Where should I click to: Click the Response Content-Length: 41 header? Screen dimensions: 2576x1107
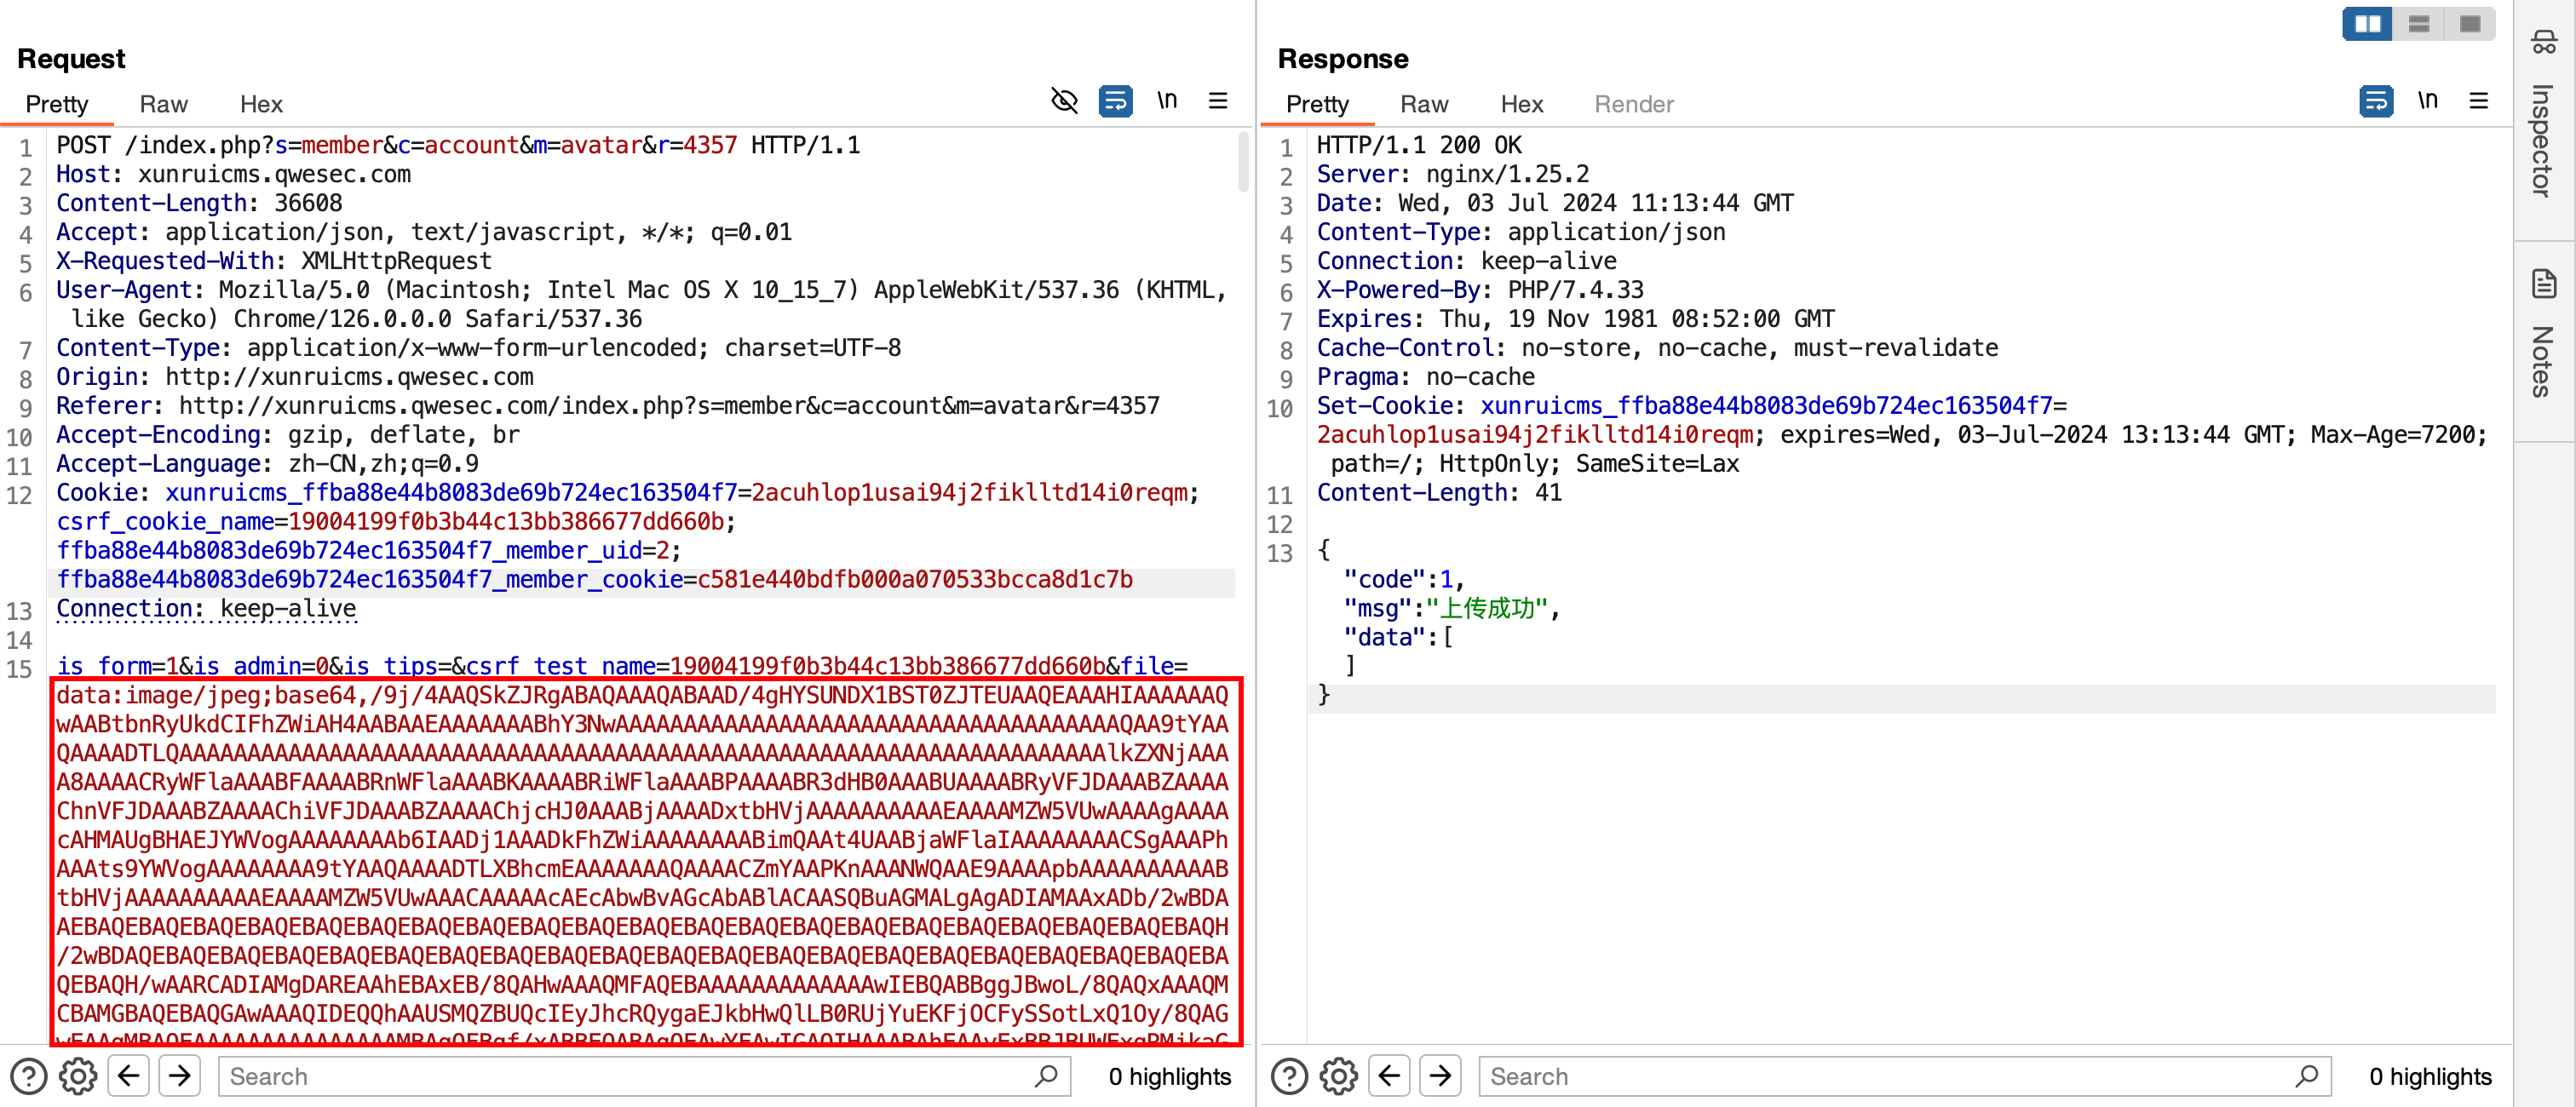1439,494
